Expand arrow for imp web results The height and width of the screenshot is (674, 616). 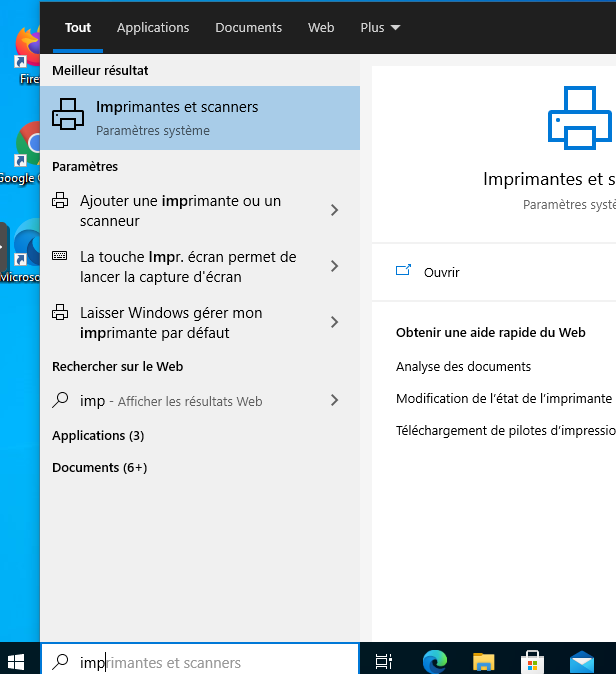pos(334,400)
